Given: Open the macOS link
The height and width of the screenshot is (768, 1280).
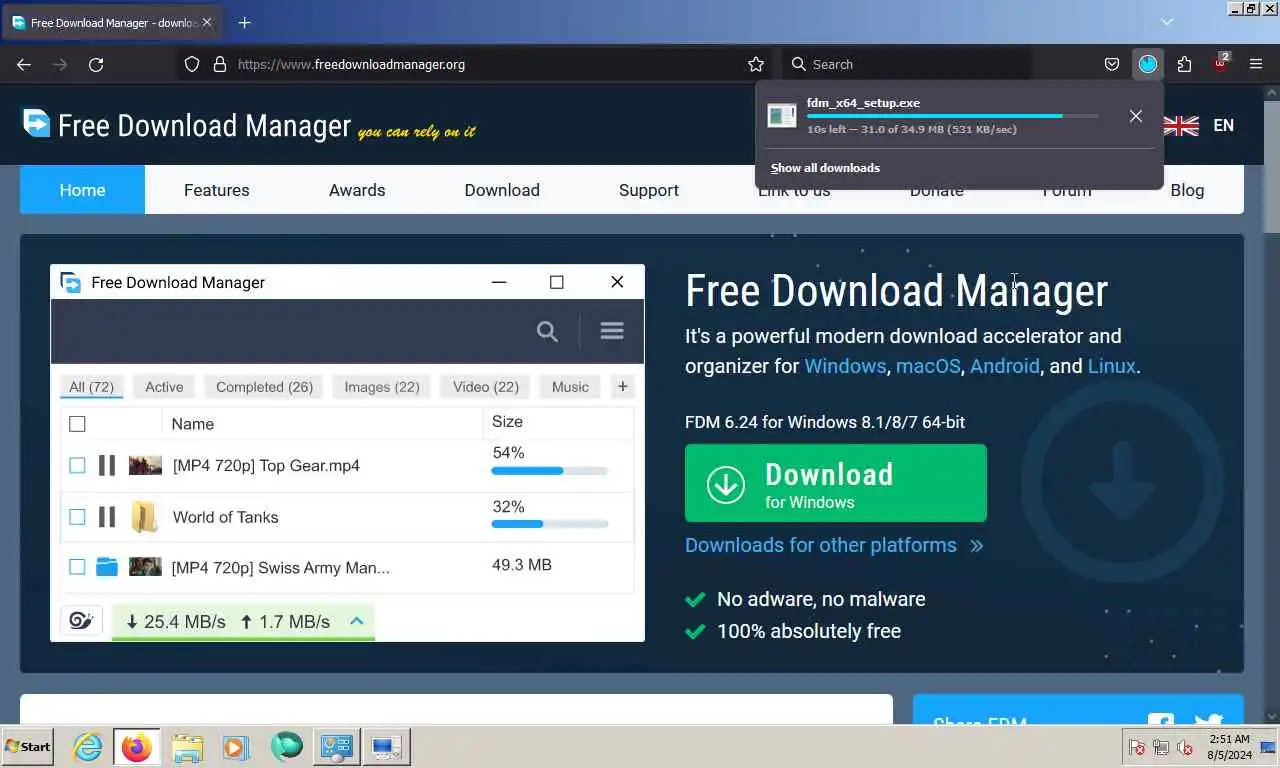Looking at the screenshot, I should tap(928, 366).
